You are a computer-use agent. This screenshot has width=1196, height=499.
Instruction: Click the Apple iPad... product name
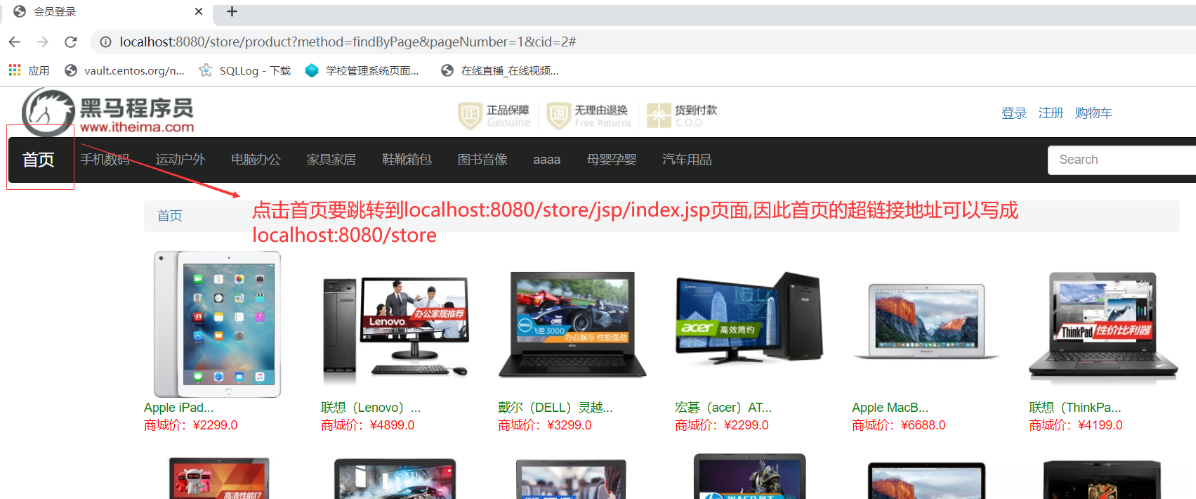coord(178,407)
